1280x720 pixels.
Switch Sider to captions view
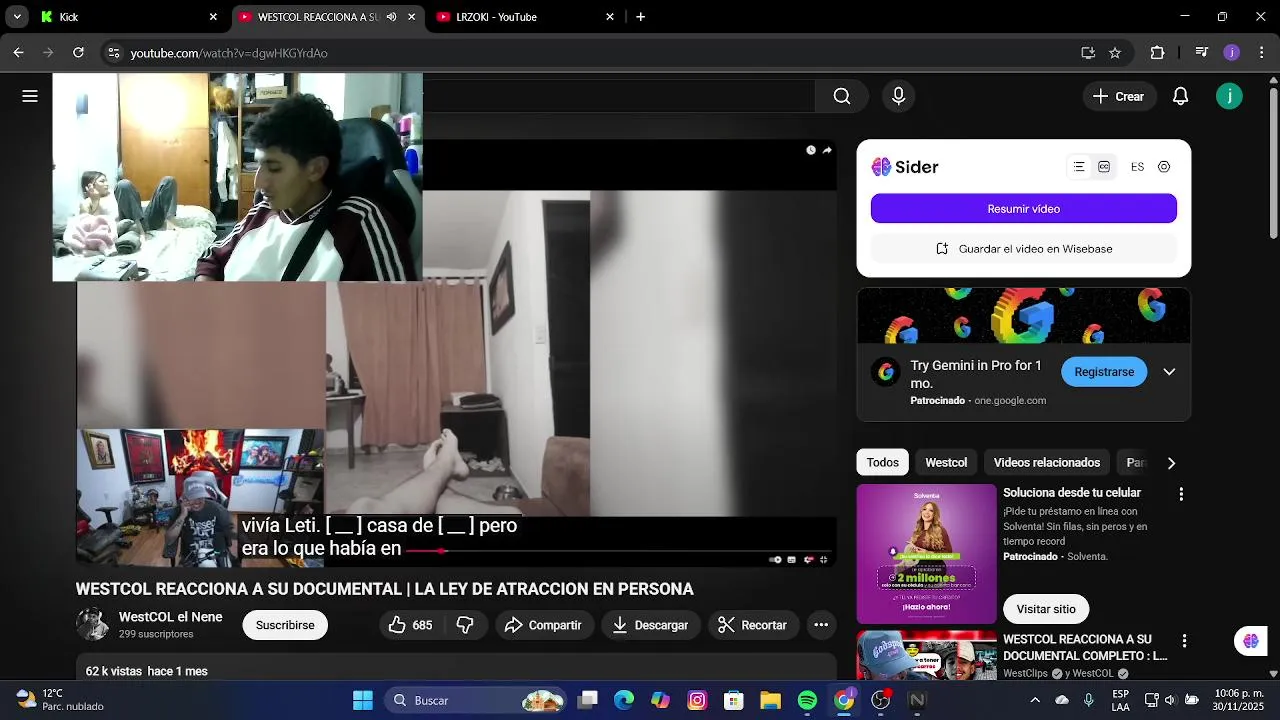[x=1104, y=167]
